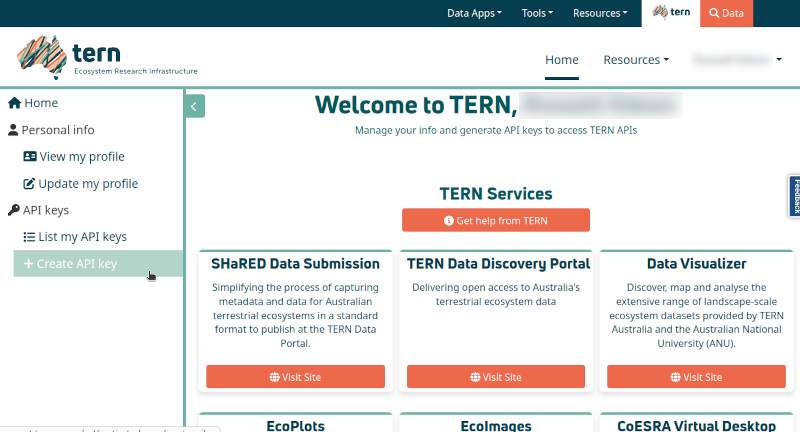Select Personal info in sidebar
The height and width of the screenshot is (432, 800).
click(x=52, y=130)
